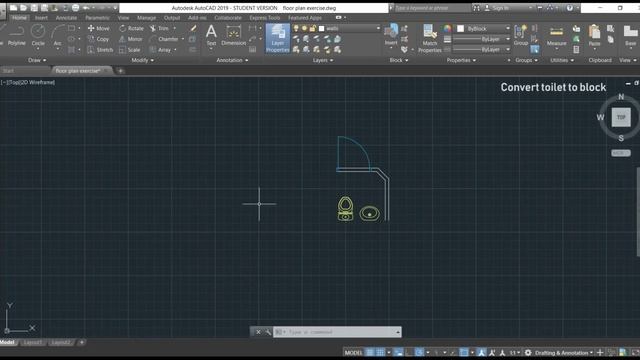Toggle layer lock padlock icon

tap(313, 28)
